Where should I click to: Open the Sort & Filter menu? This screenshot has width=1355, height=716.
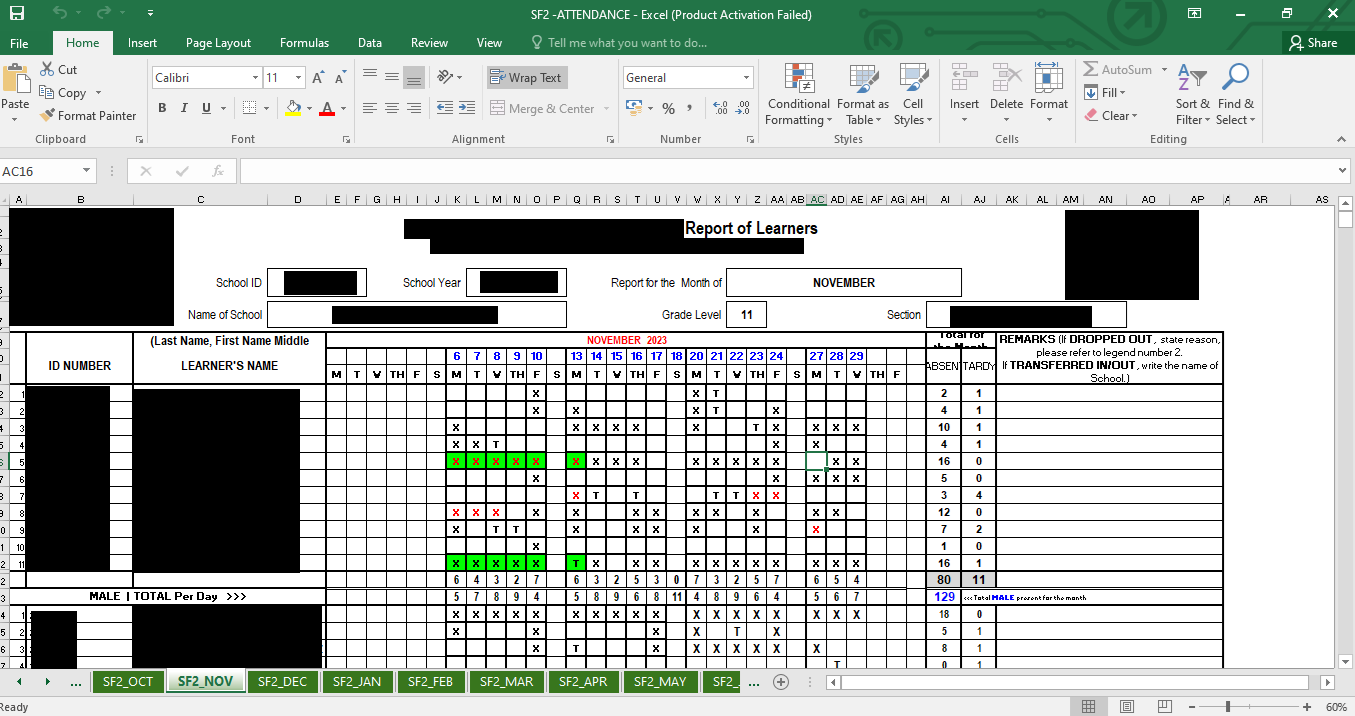[1192, 95]
